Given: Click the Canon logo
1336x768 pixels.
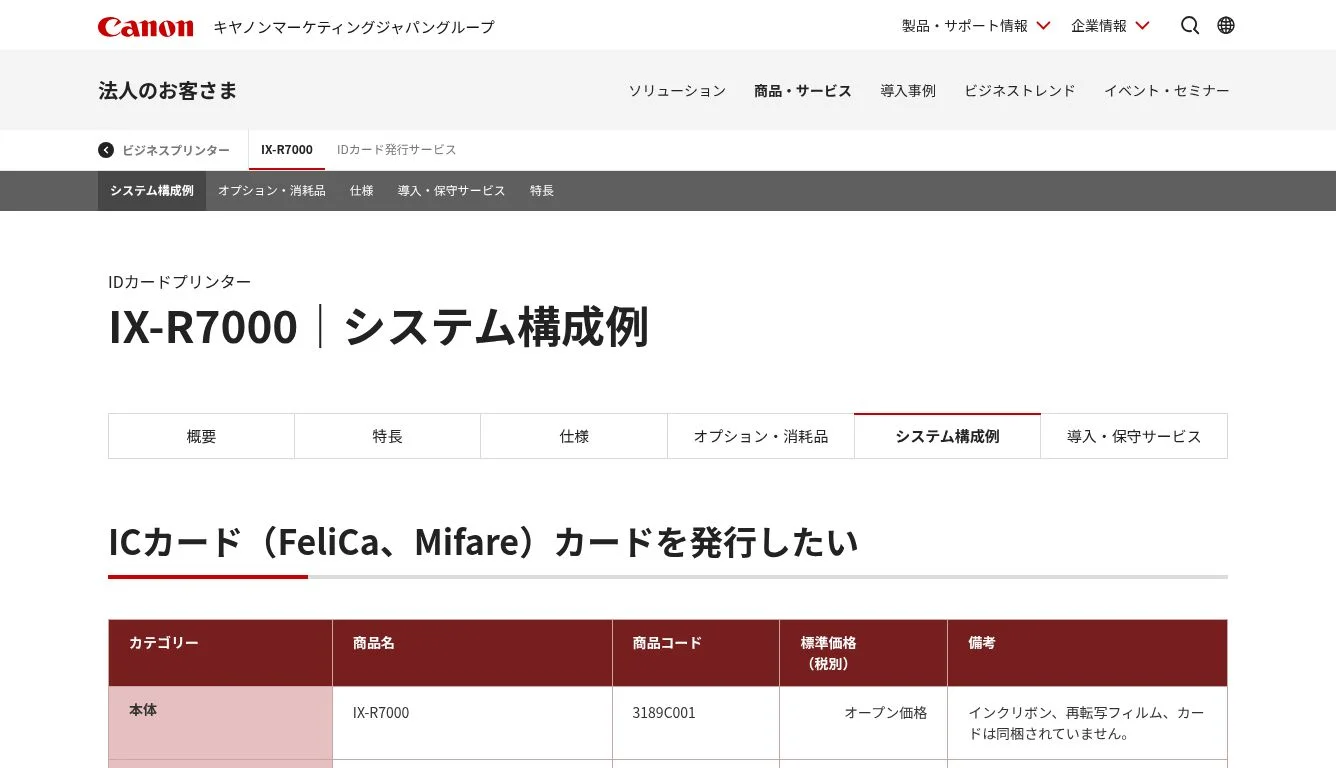Looking at the screenshot, I should (x=146, y=26).
